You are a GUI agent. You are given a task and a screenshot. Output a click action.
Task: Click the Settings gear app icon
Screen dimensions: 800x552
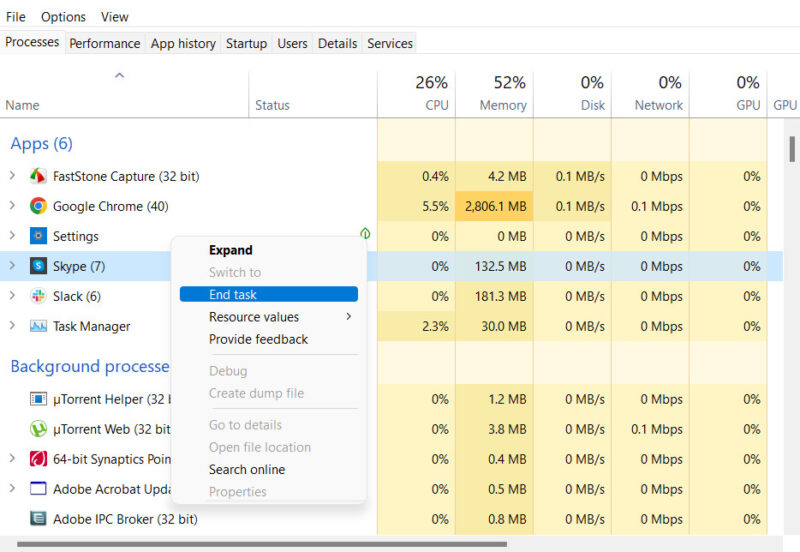coord(38,236)
